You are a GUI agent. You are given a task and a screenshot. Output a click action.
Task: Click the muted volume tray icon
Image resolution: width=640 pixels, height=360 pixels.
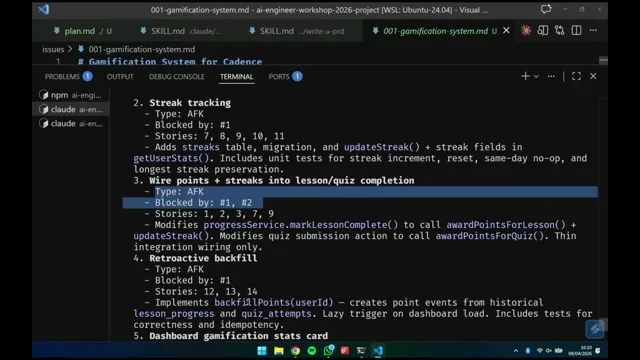pos(549,351)
